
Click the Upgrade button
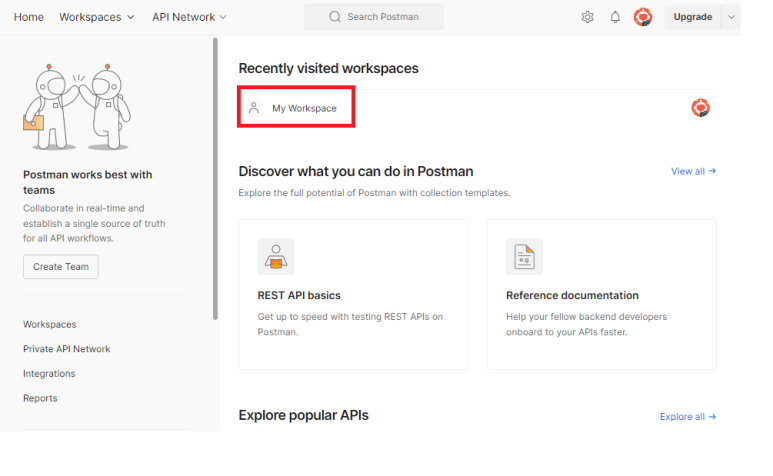pos(693,17)
